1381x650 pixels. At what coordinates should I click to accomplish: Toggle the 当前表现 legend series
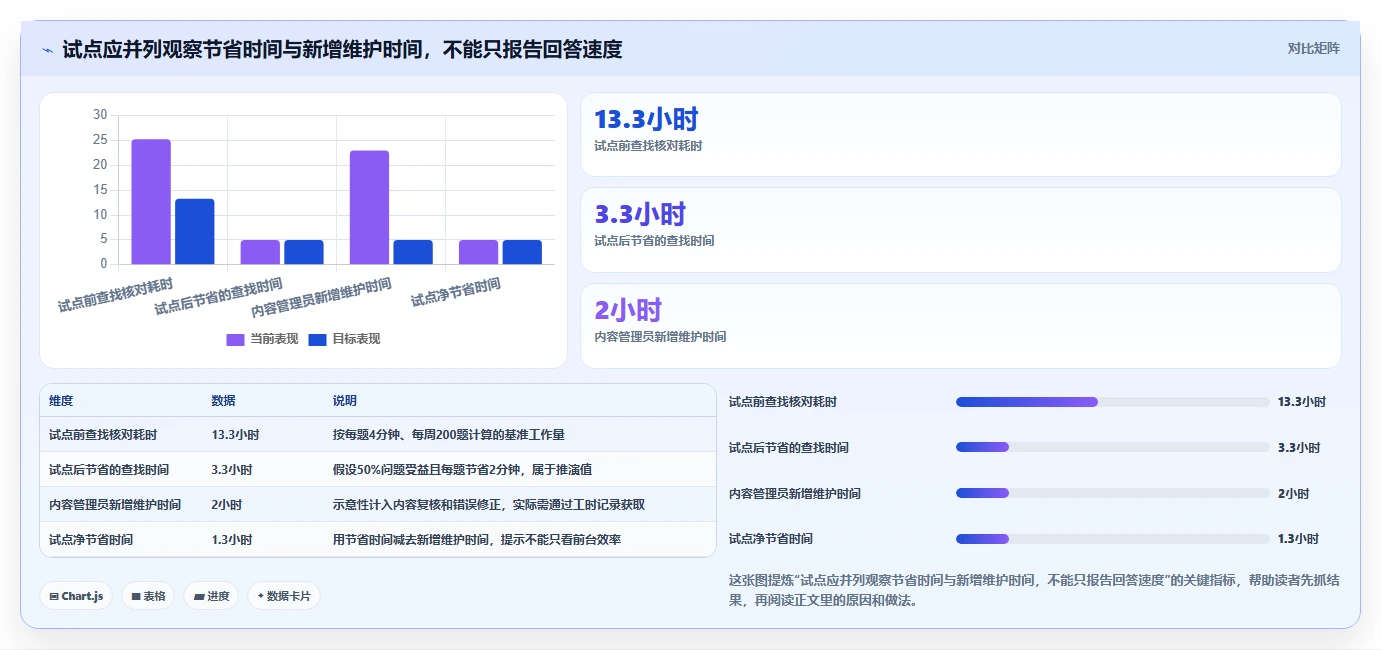pyautogui.click(x=262, y=339)
